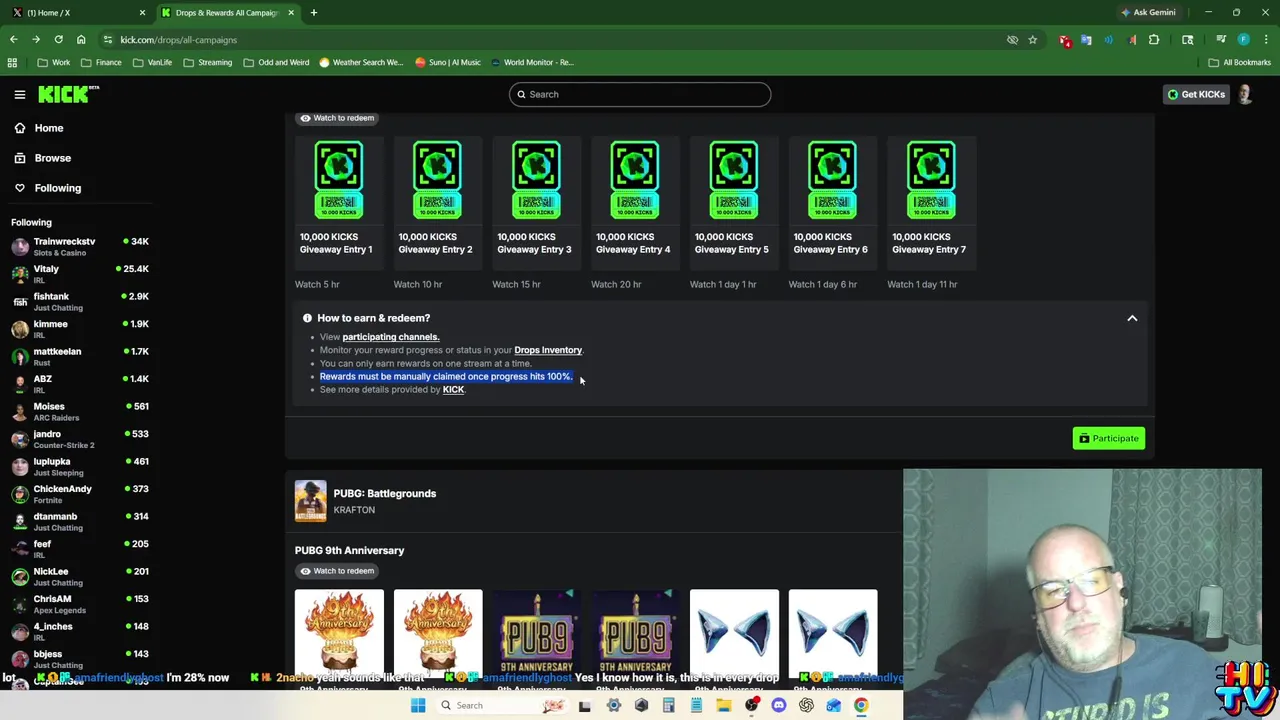
Task: Open luplupka channel avatar
Action: (20, 466)
